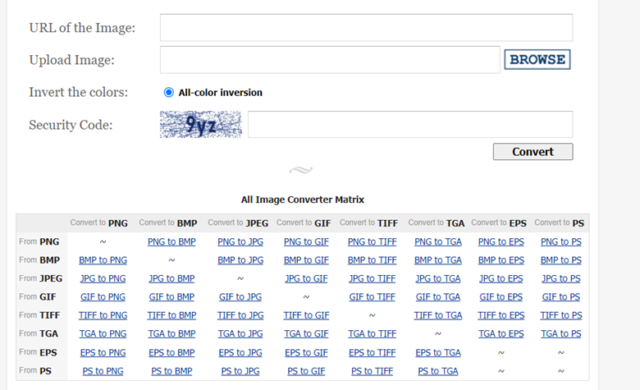Open the EPS to TGA link
The width and height of the screenshot is (640, 390).
[x=438, y=352]
